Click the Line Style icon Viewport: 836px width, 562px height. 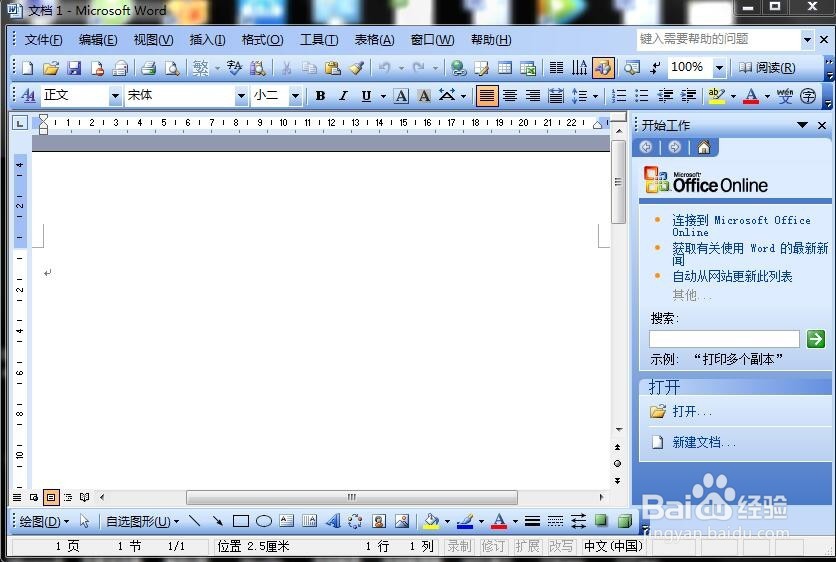(x=532, y=521)
